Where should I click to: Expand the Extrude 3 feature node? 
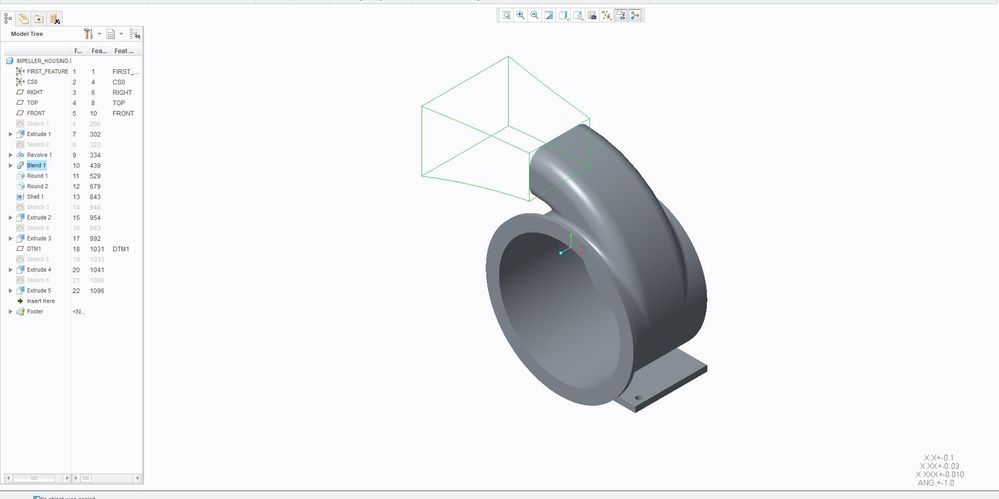10,238
